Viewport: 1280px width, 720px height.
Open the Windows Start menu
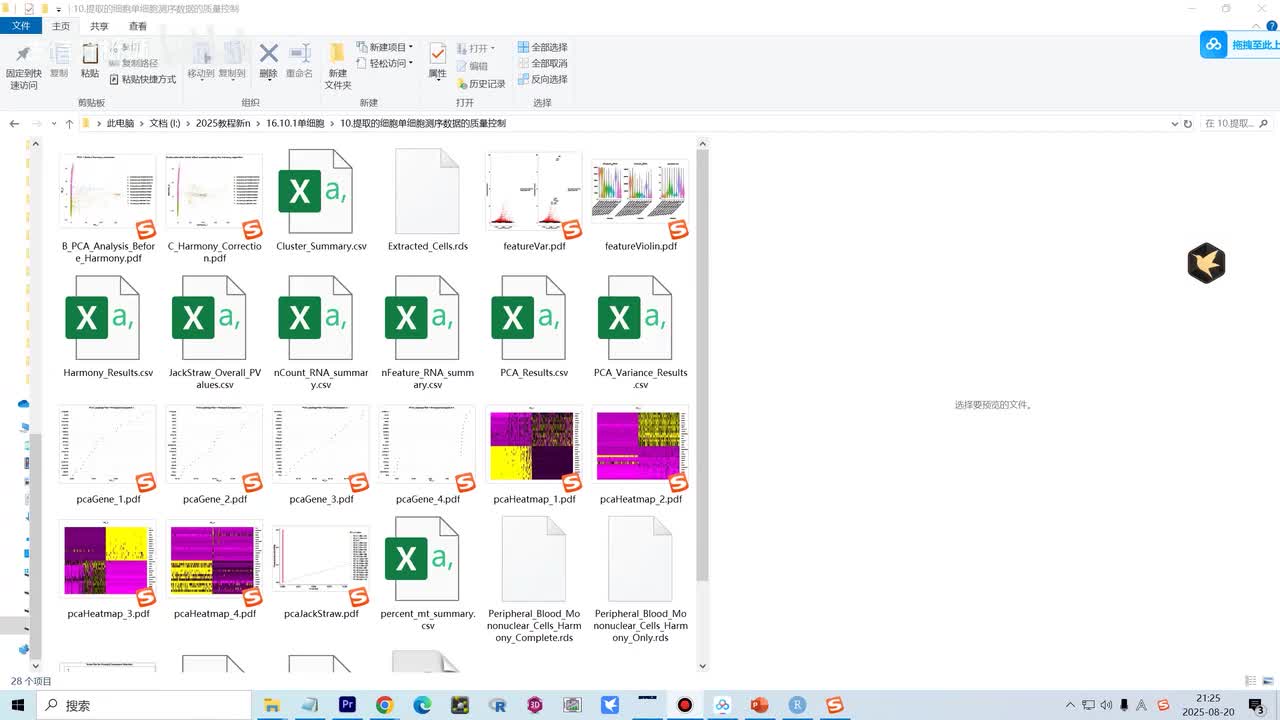click(19, 705)
